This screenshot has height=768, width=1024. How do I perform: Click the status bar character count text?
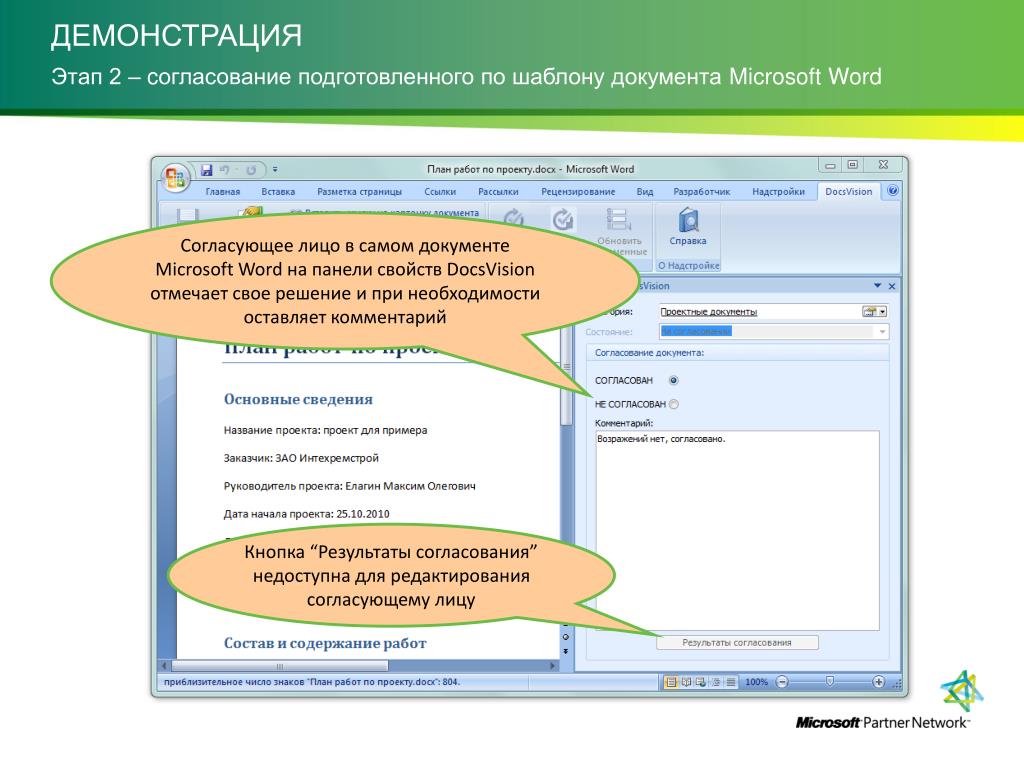click(312, 682)
